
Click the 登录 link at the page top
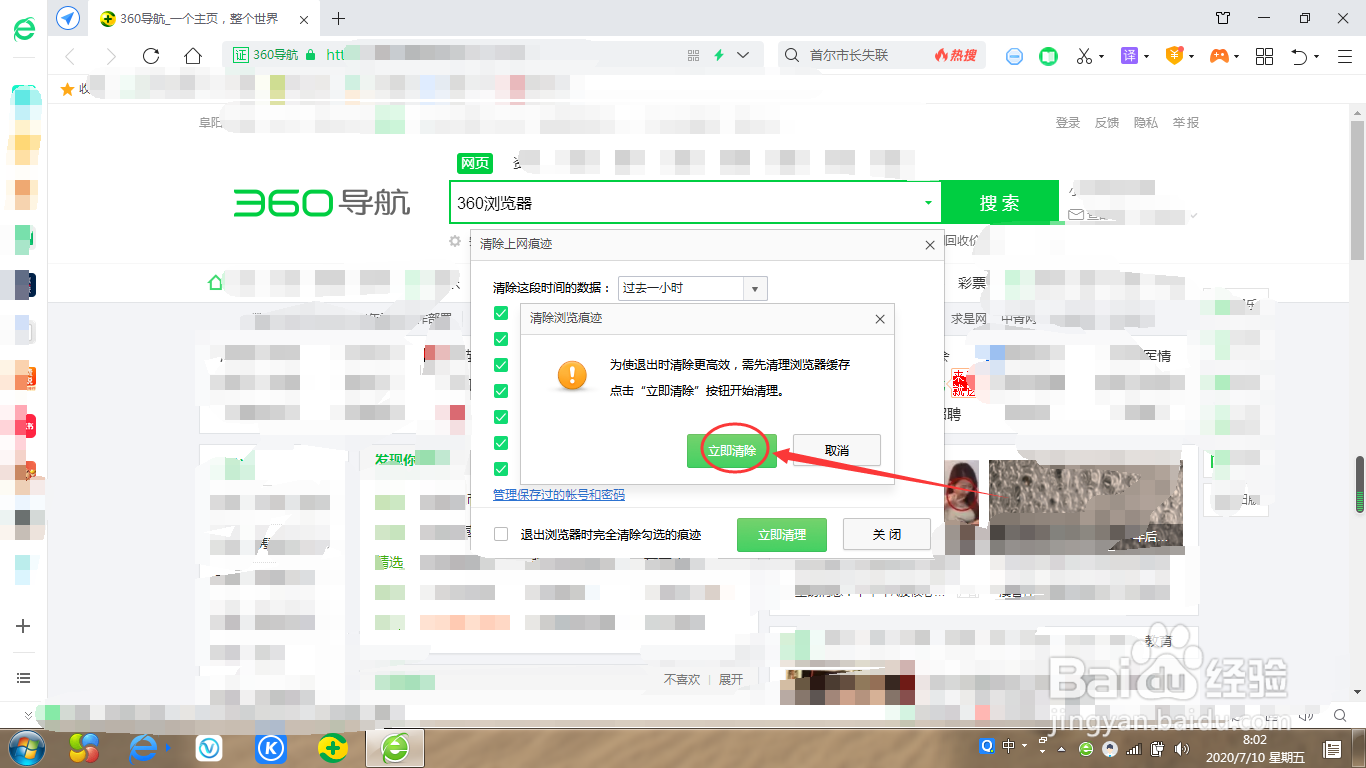(1068, 123)
